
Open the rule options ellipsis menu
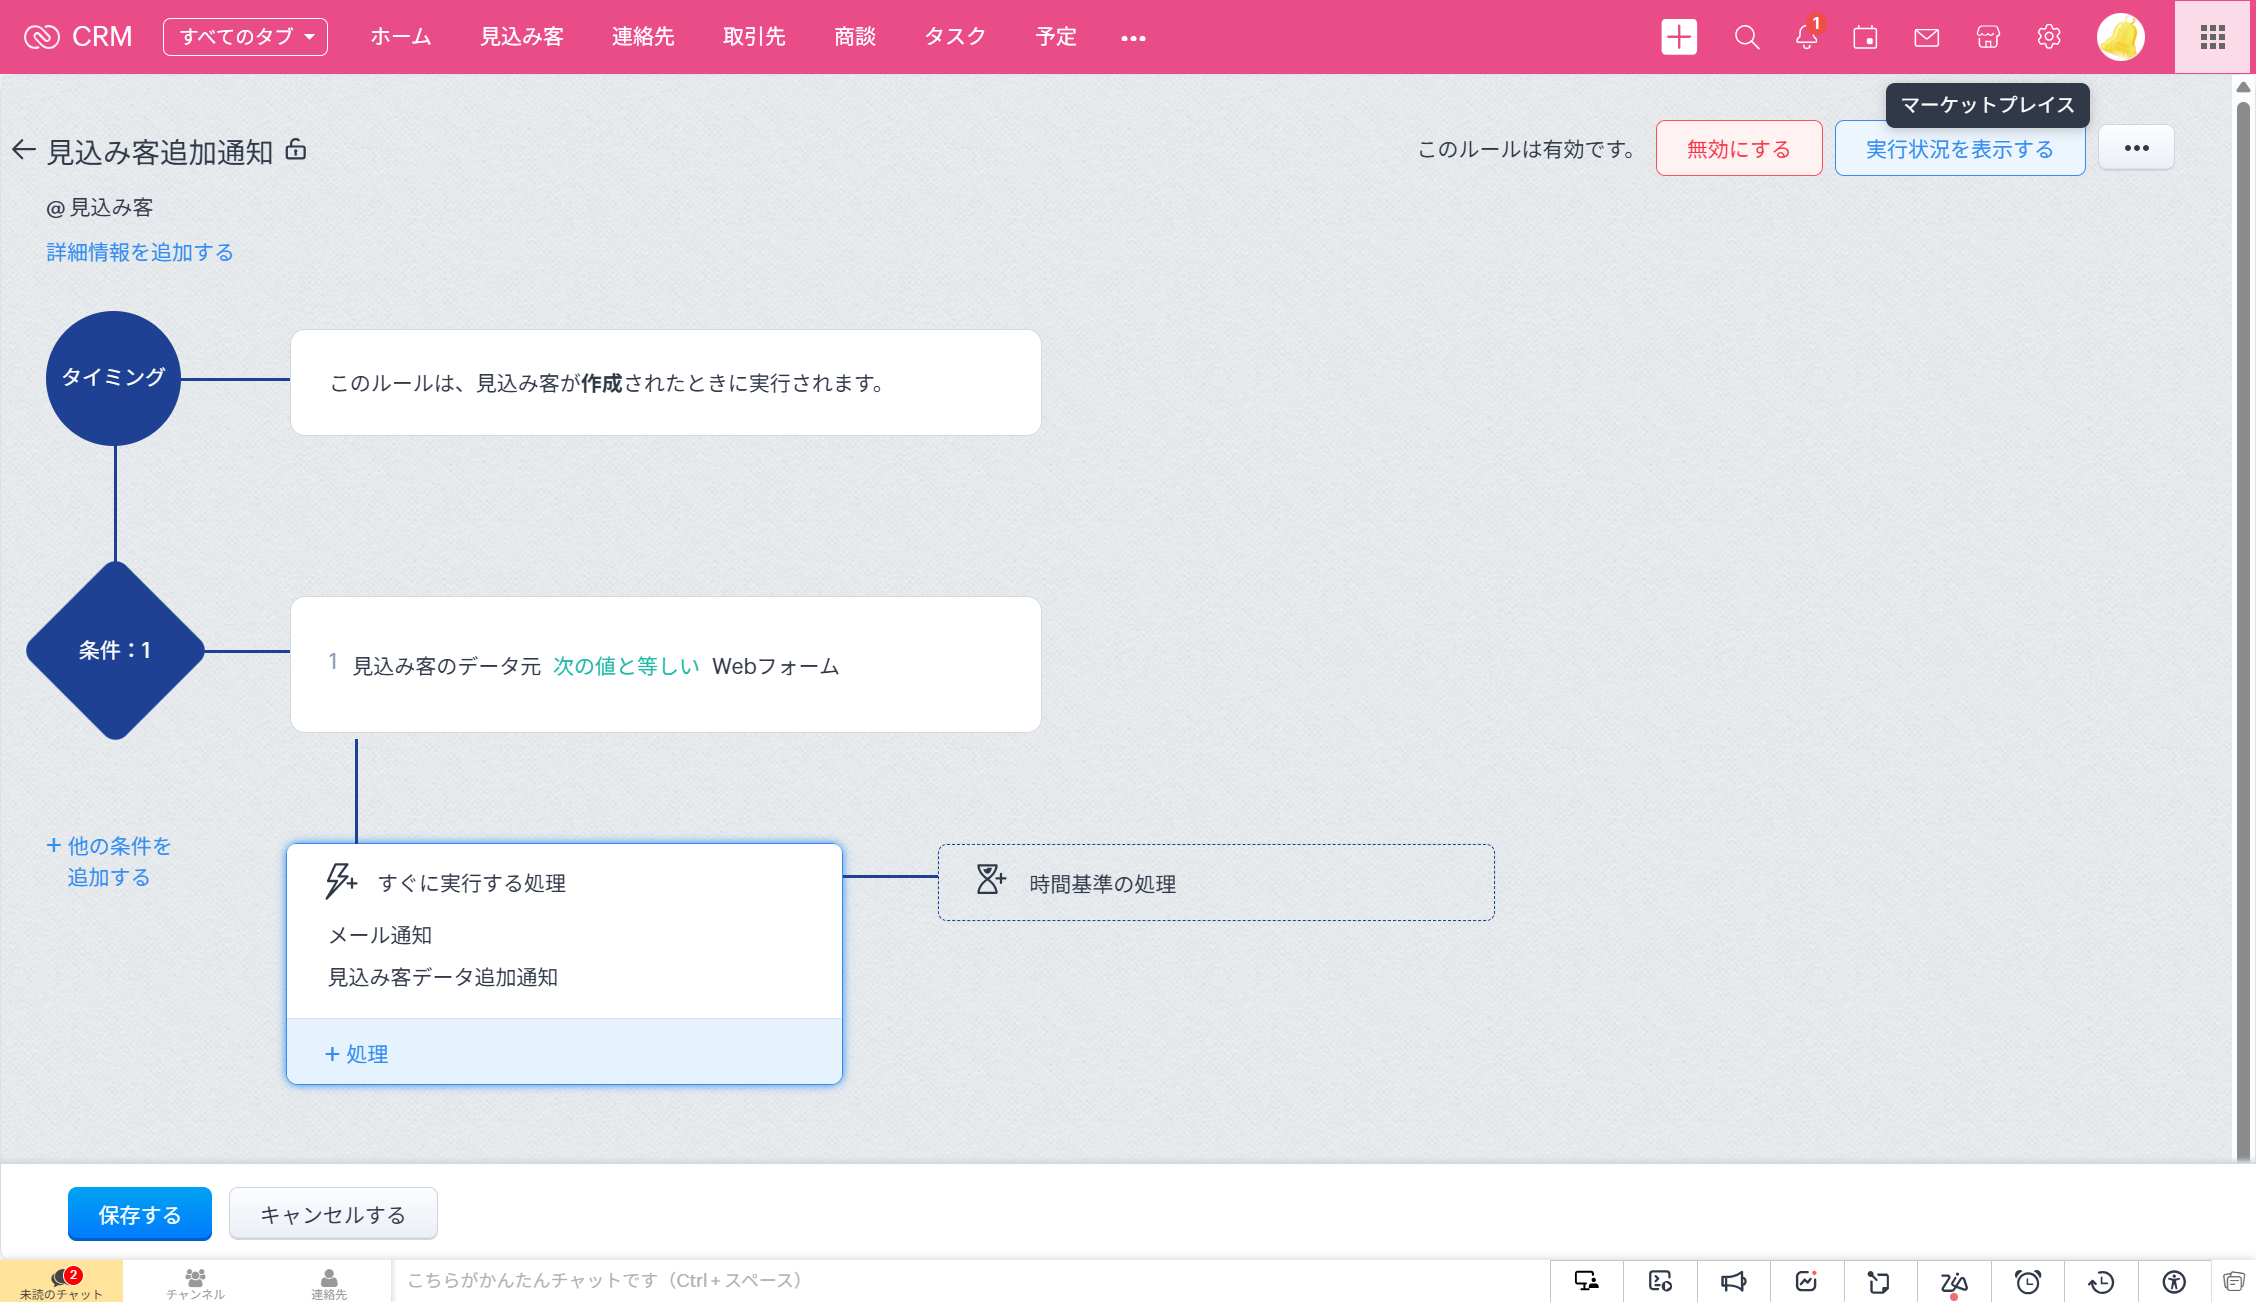(x=2136, y=148)
